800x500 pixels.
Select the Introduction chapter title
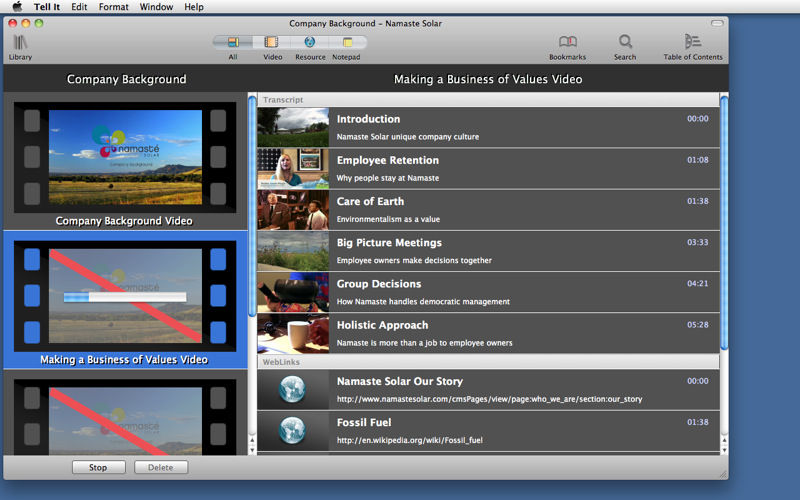(x=368, y=119)
